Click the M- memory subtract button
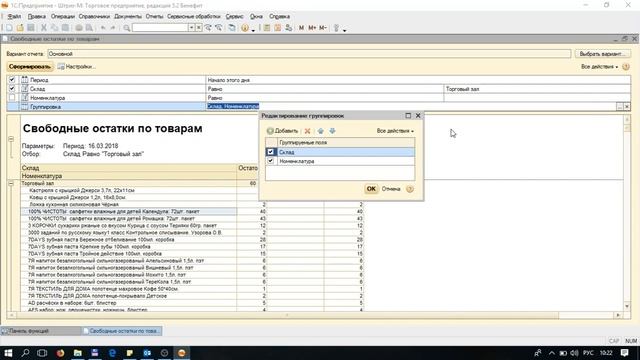The image size is (640, 360). (x=323, y=28)
